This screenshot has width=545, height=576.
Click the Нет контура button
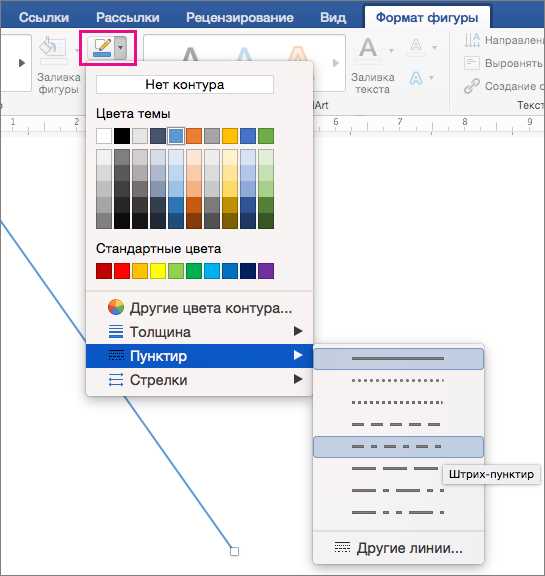185,84
